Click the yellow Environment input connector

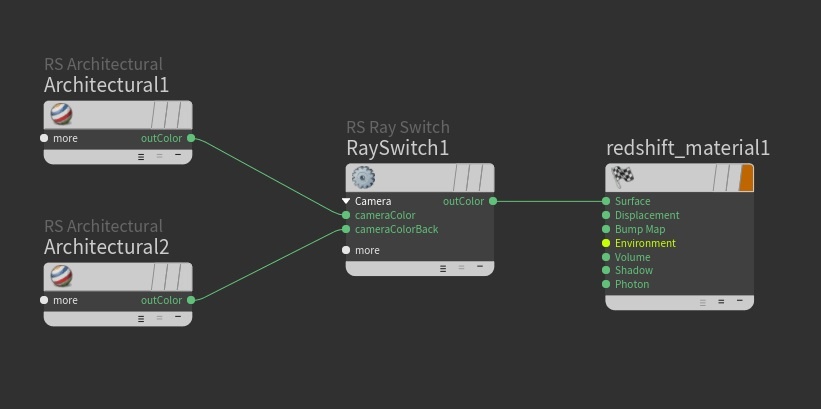pos(606,243)
